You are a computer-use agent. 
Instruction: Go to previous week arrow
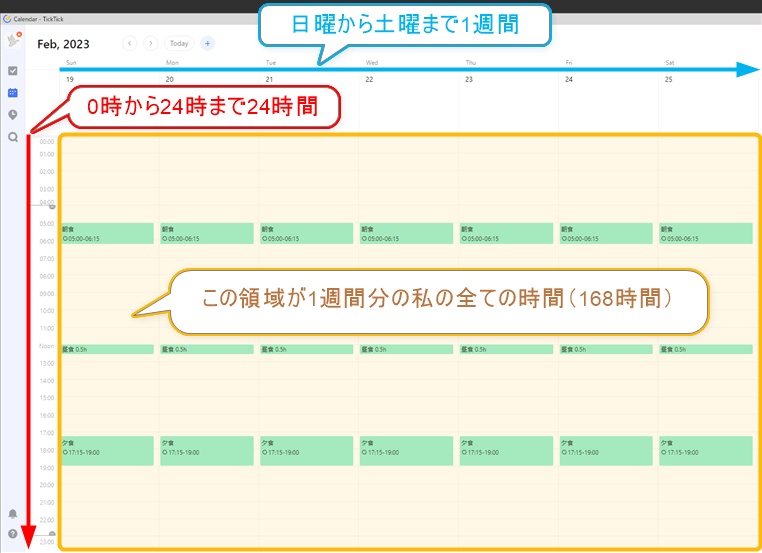[130, 43]
